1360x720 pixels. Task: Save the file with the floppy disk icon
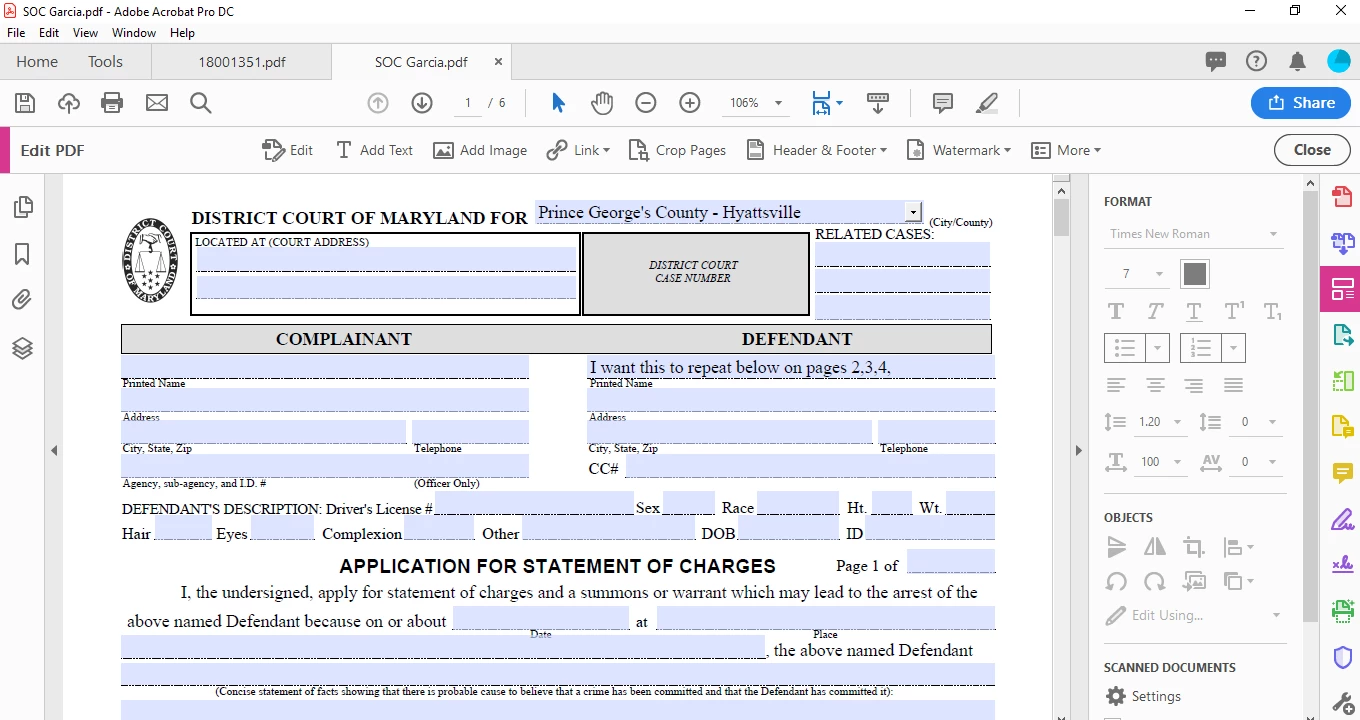pyautogui.click(x=25, y=103)
